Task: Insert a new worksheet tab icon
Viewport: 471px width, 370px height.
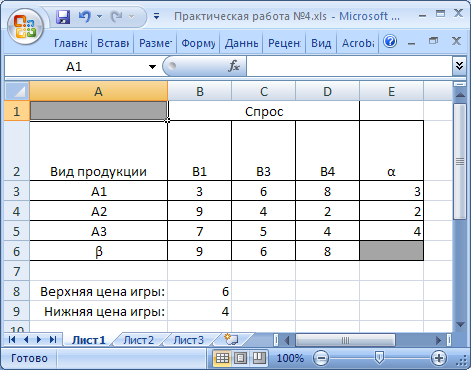Action: click(231, 339)
